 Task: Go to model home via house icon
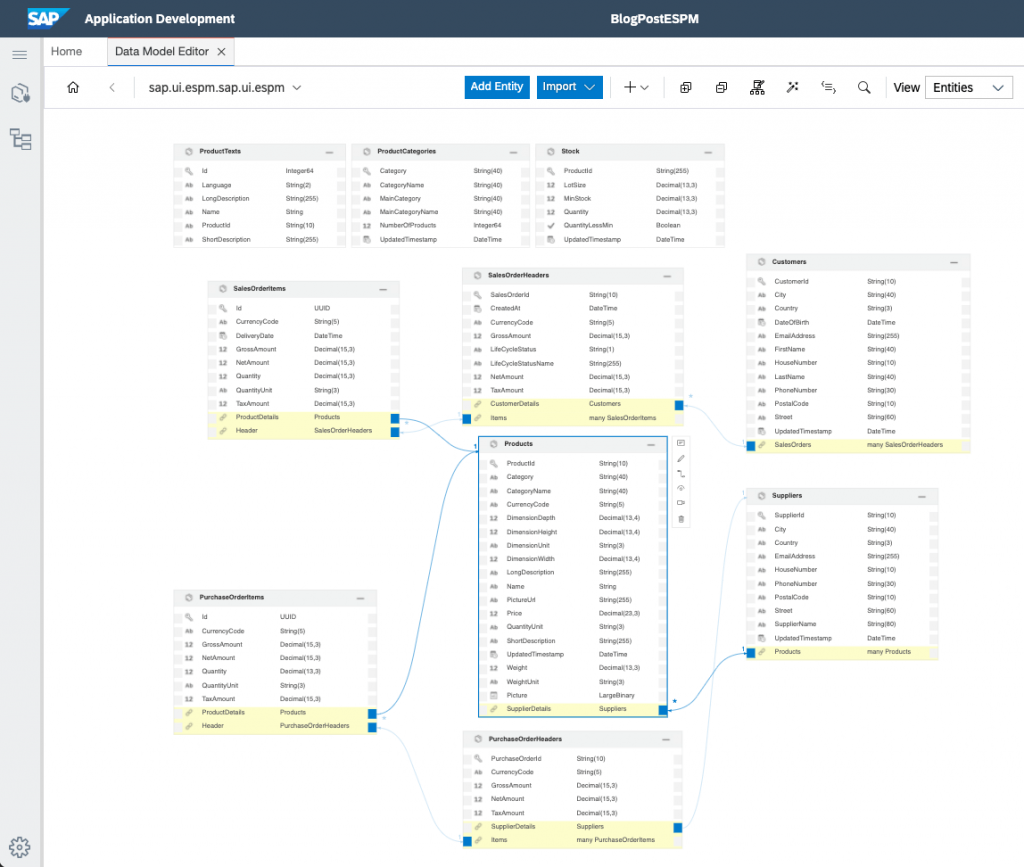click(73, 87)
